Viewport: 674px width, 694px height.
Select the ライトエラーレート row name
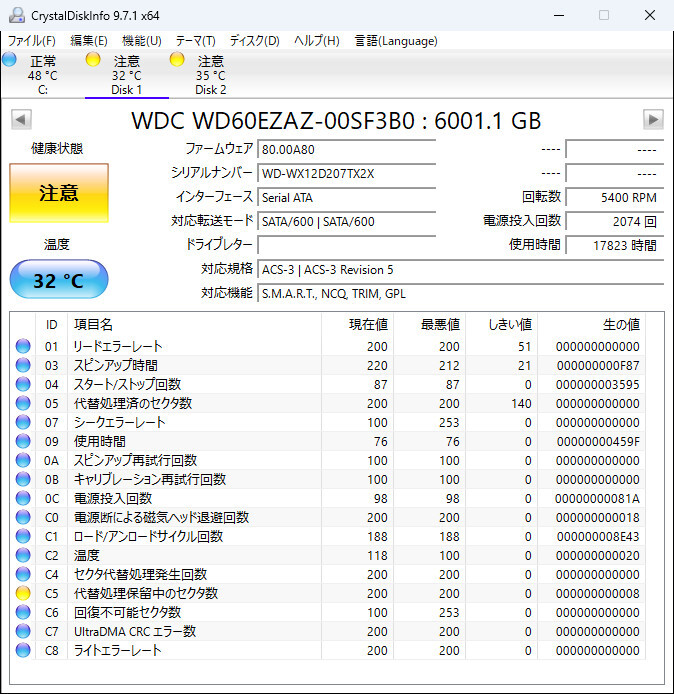coord(117,650)
